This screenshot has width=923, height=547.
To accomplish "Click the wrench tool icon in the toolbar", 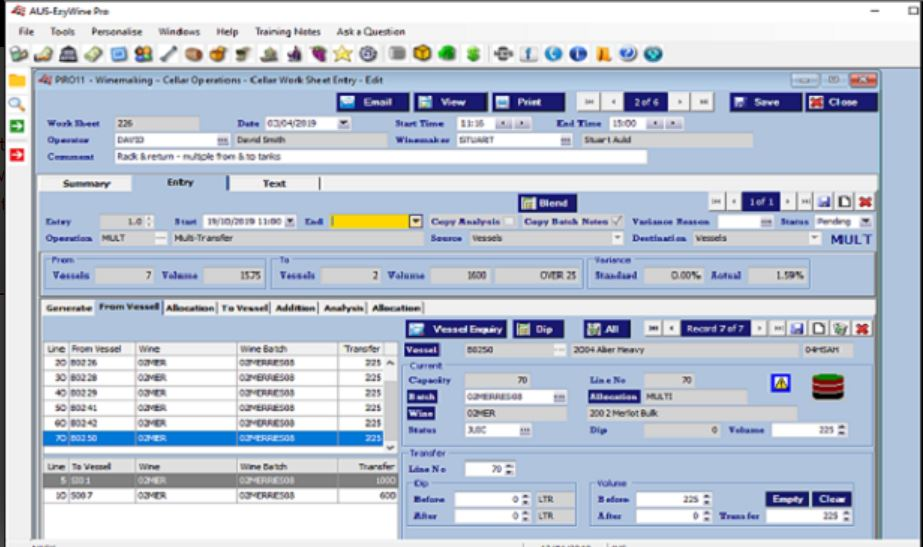I will click(168, 54).
